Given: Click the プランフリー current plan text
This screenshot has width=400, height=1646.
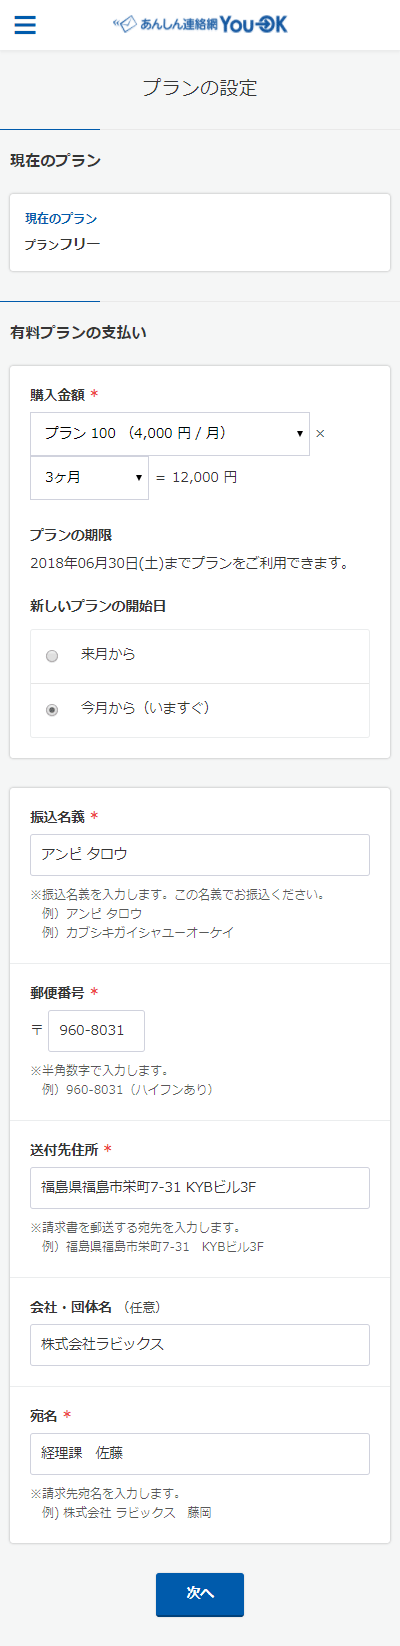Looking at the screenshot, I should pos(62,245).
